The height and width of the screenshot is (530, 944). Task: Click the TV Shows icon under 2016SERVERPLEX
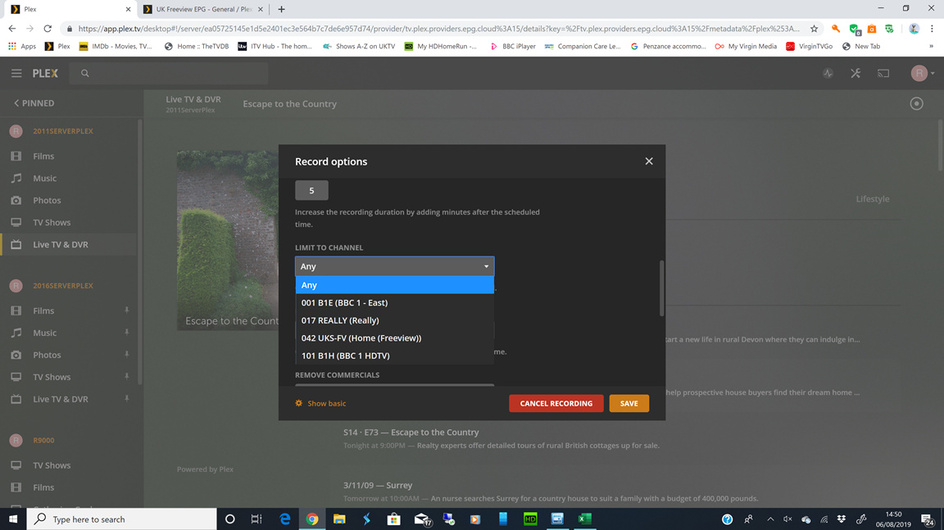[x=16, y=377]
